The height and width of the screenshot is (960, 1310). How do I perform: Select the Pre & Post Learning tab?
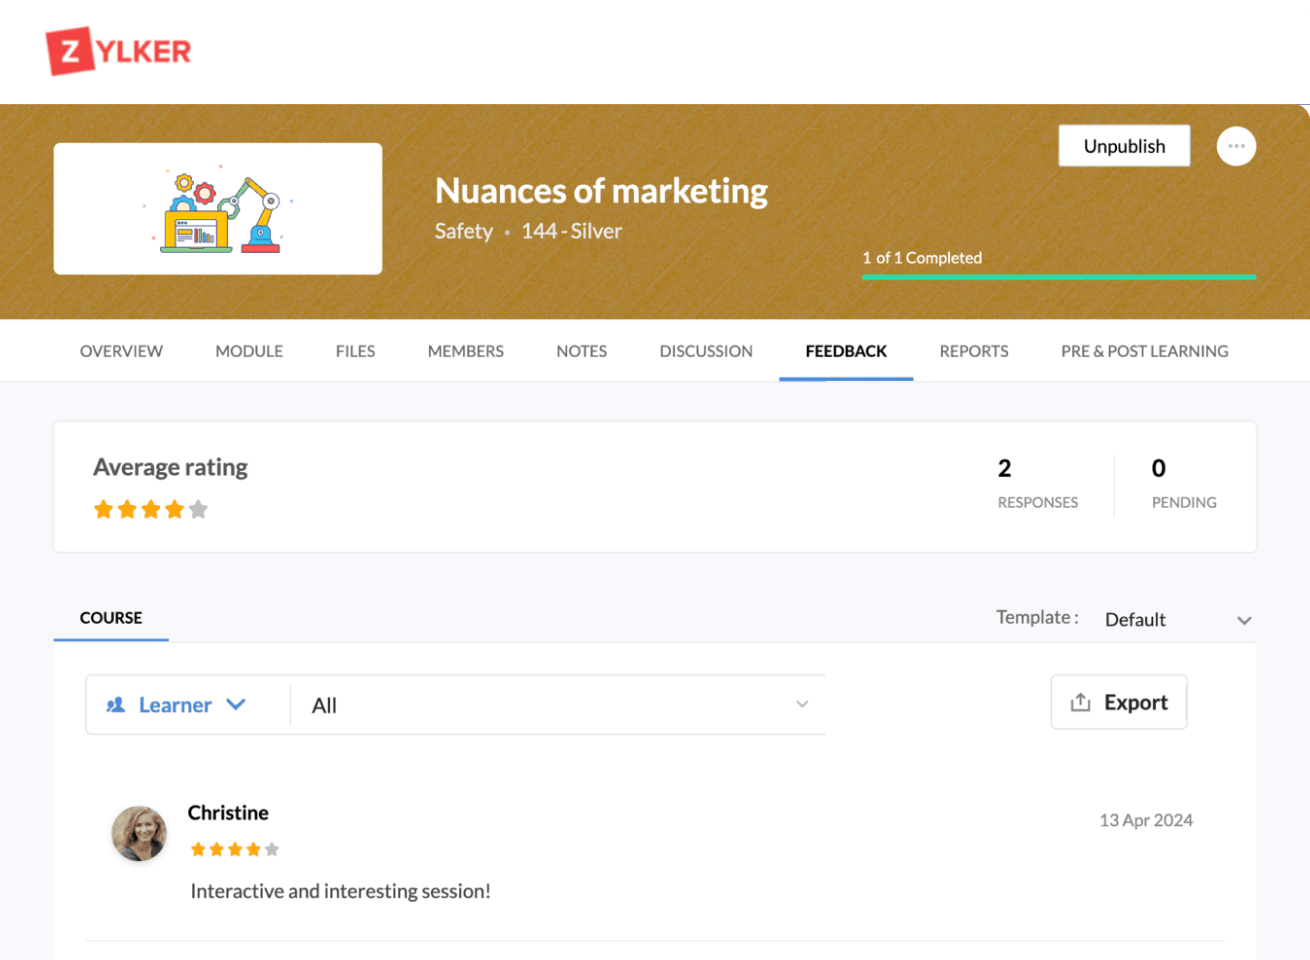pos(1144,351)
